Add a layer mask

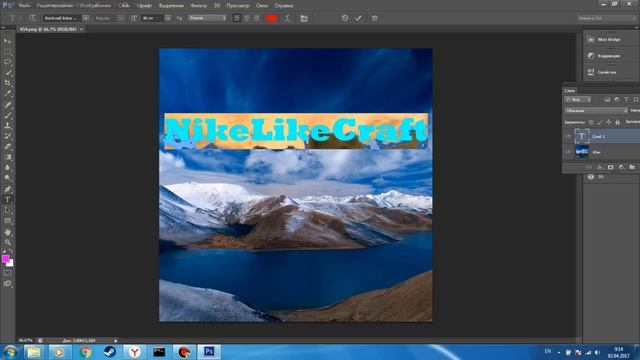(x=610, y=167)
